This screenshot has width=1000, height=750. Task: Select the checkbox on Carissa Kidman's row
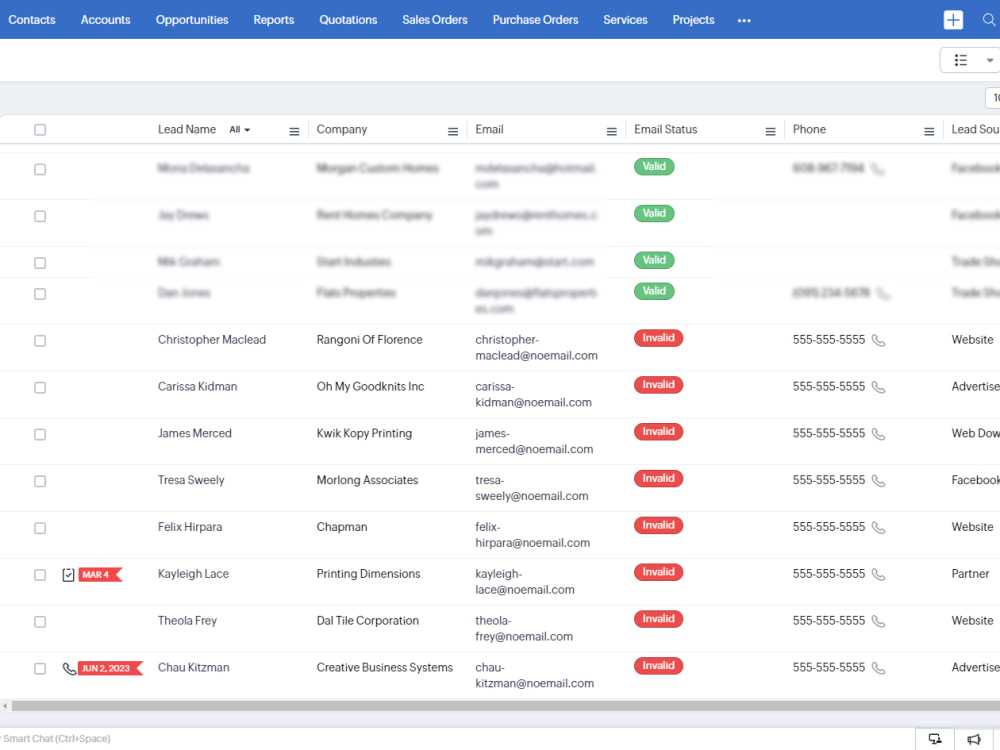pos(40,387)
